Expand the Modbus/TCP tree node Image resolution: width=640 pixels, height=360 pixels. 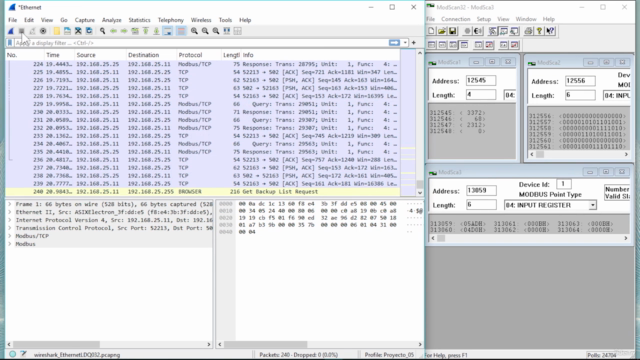click(x=9, y=236)
